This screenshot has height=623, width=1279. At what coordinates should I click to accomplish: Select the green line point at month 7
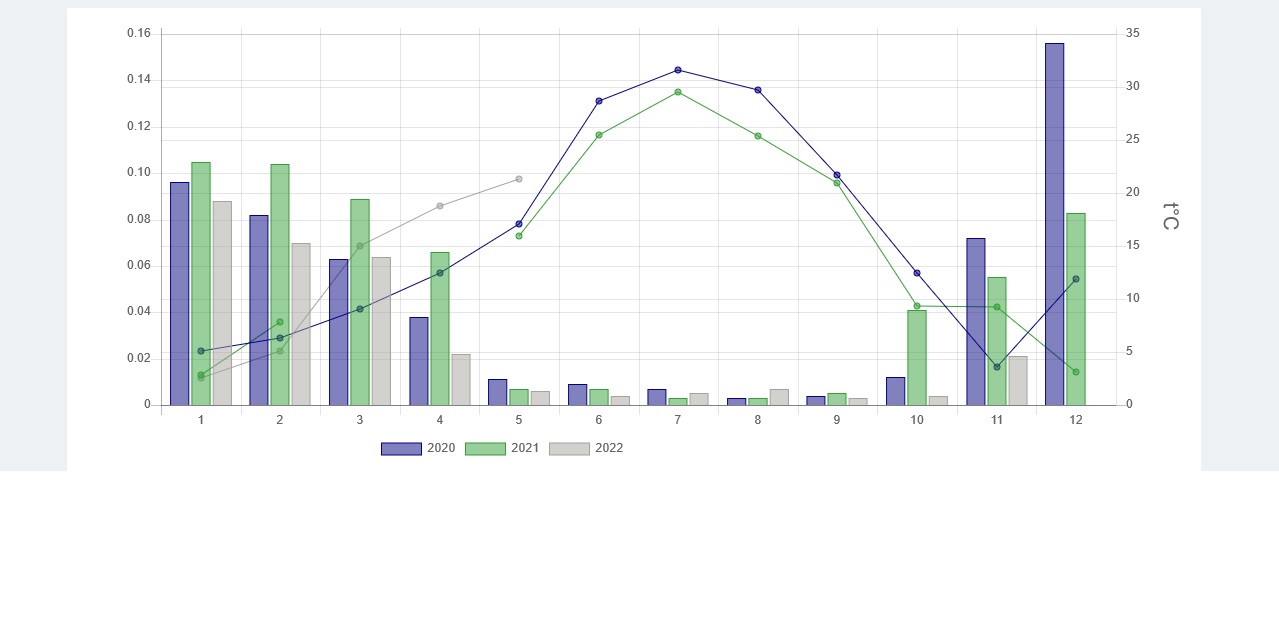678,92
